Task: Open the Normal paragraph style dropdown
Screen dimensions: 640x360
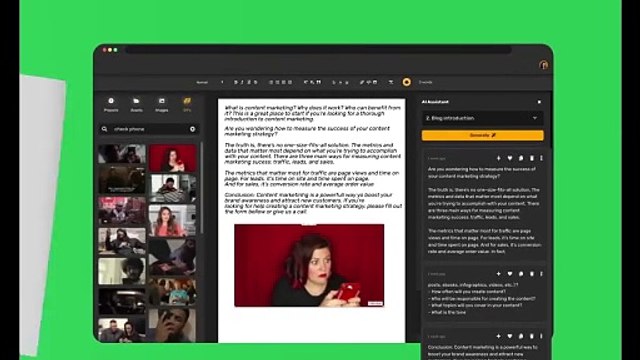Action: pyautogui.click(x=210, y=82)
